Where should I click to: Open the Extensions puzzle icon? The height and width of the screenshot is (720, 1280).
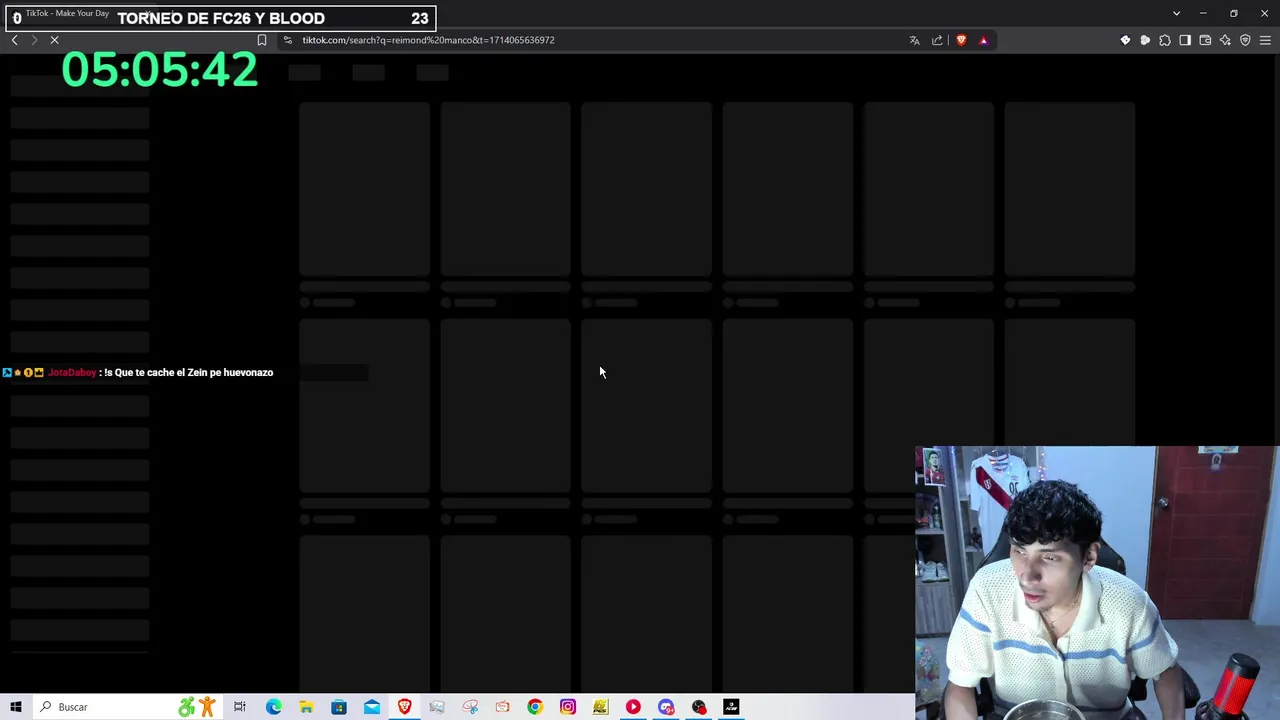tap(1165, 40)
